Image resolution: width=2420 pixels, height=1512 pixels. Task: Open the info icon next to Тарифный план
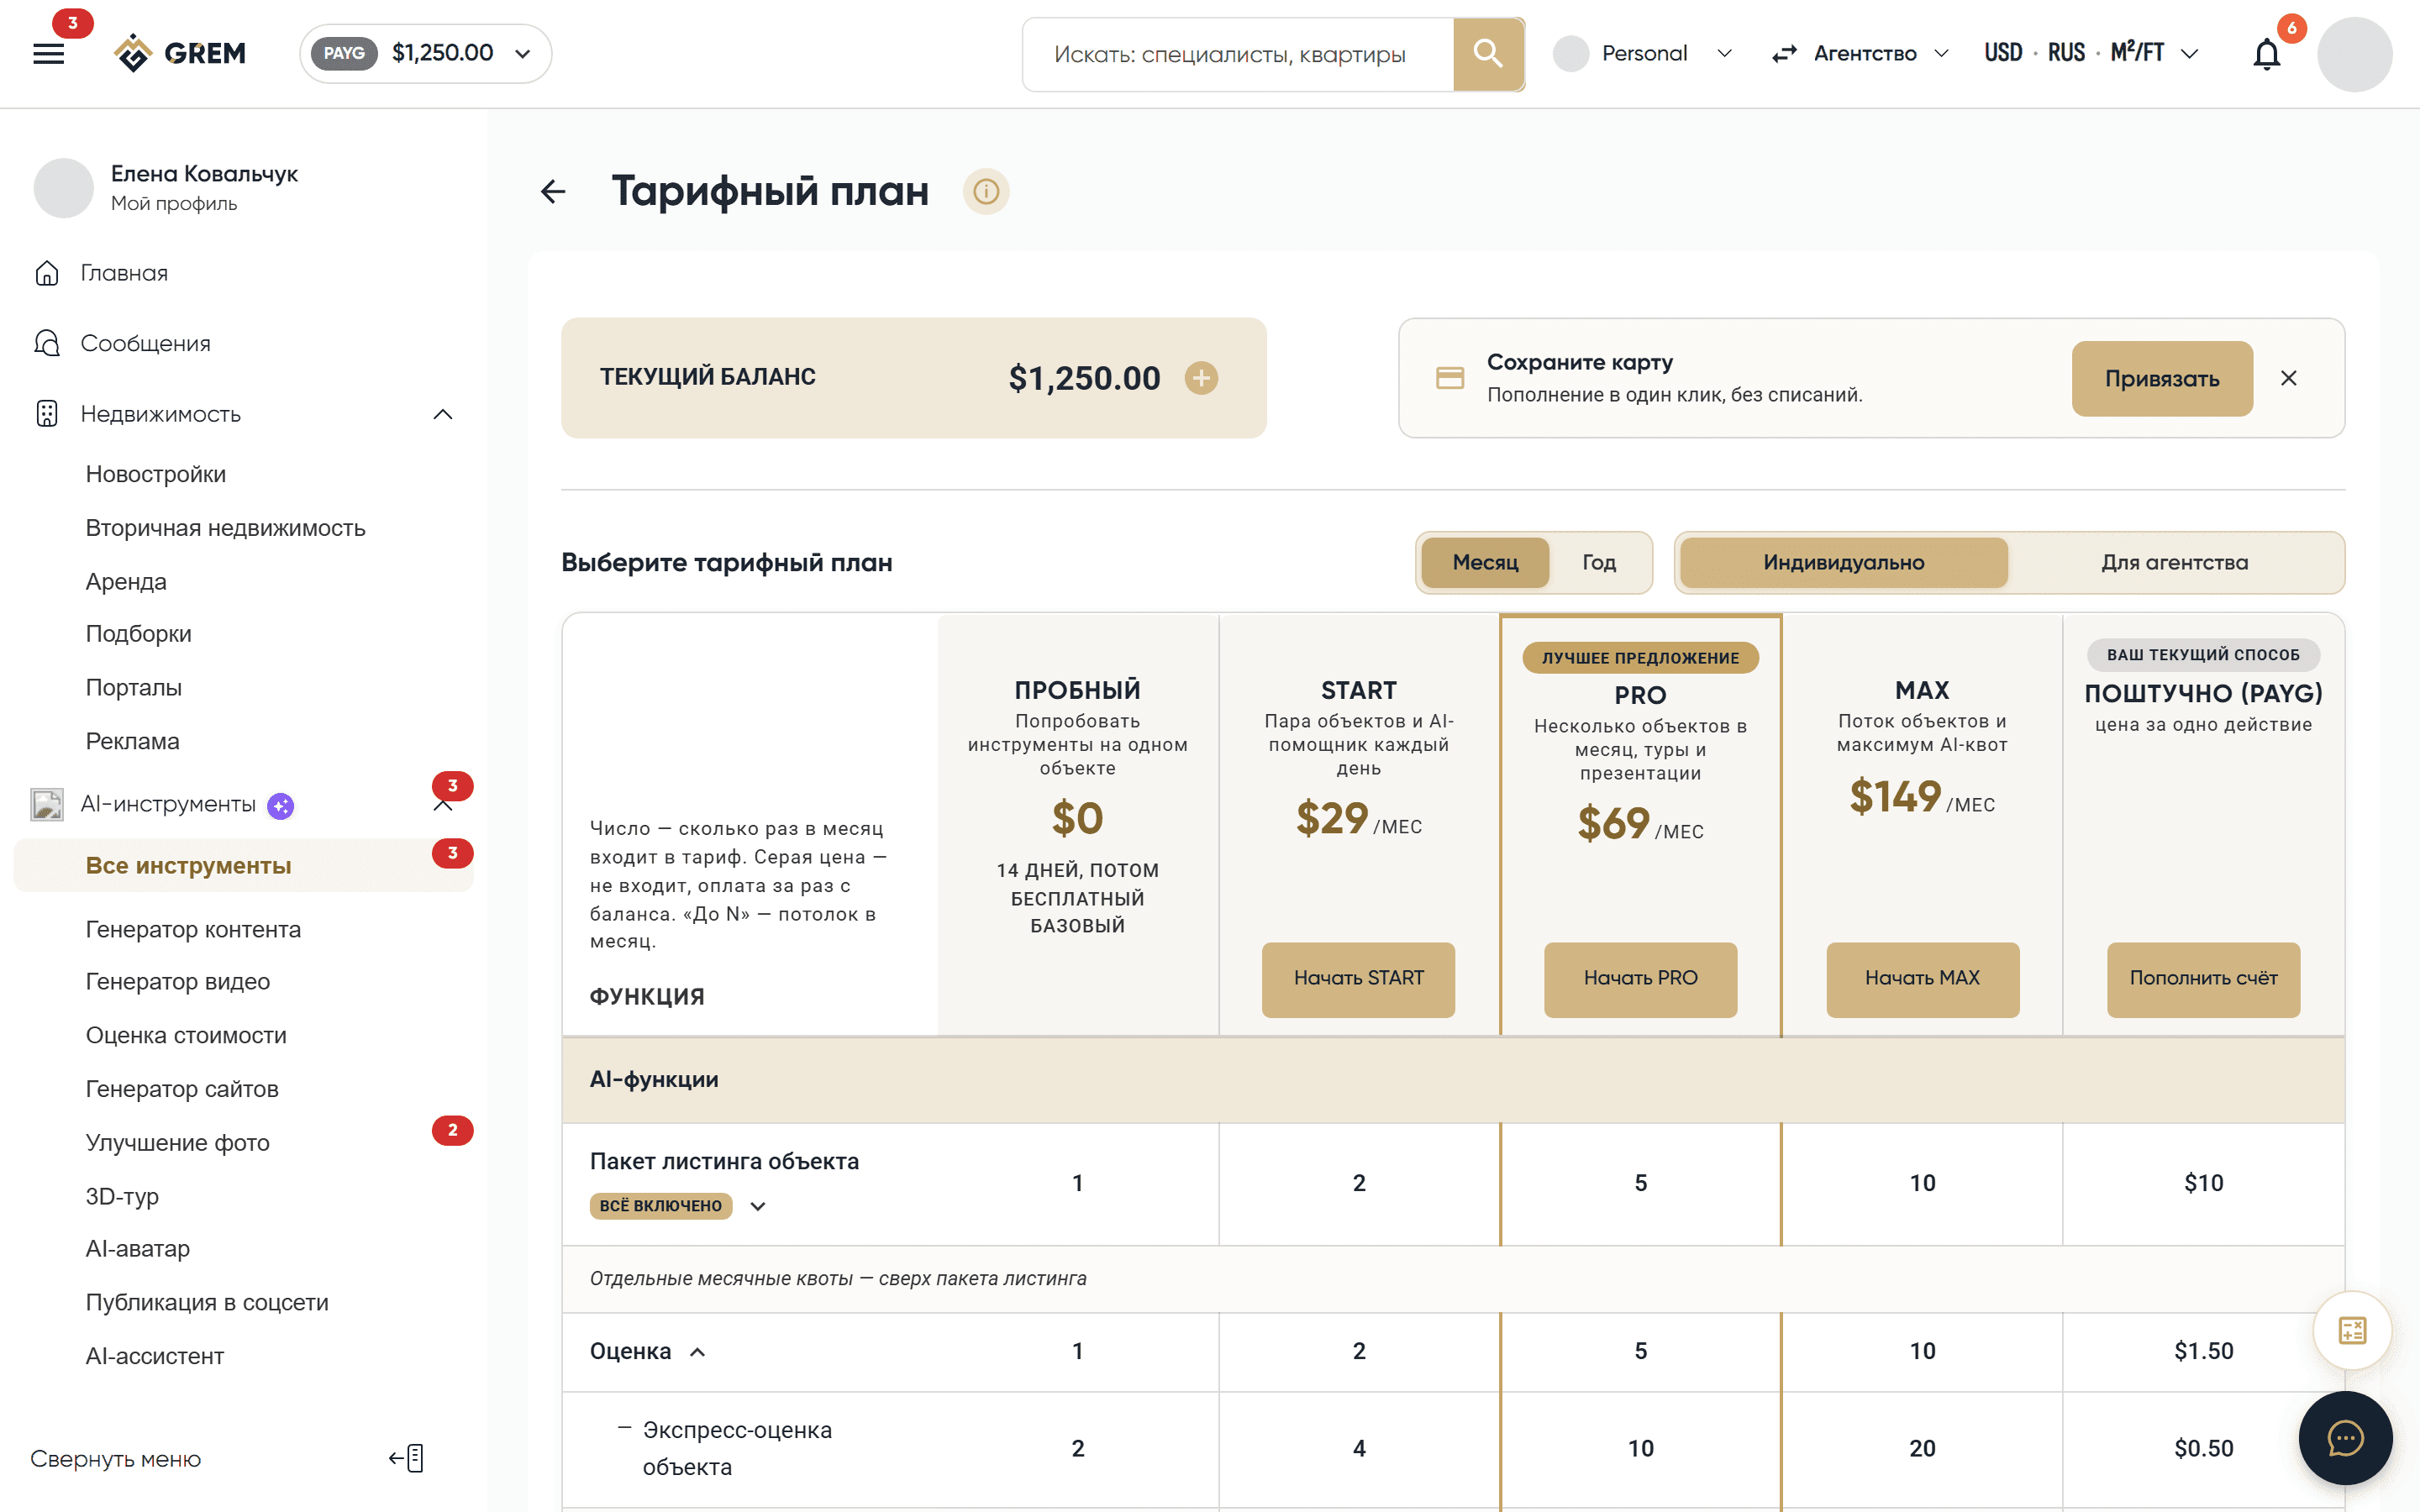point(986,191)
